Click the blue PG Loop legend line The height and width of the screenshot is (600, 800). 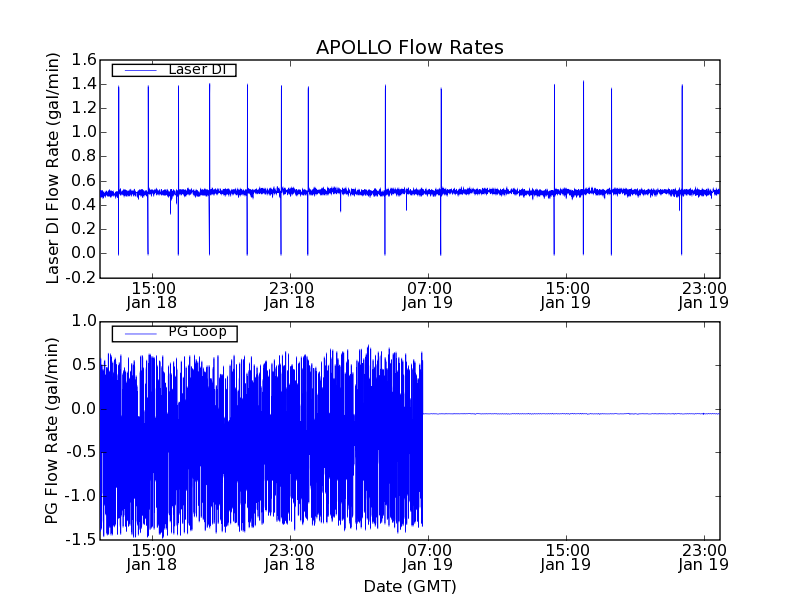click(x=140, y=334)
